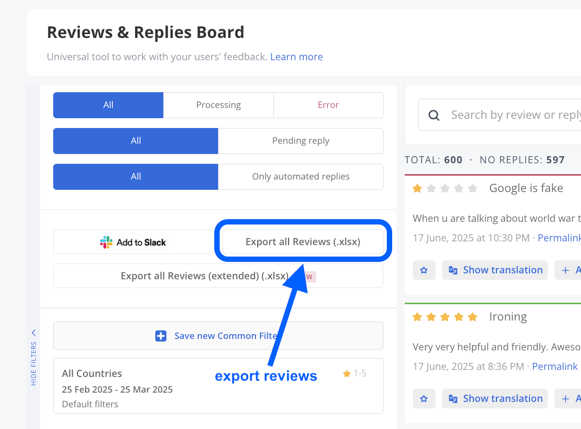Image resolution: width=581 pixels, height=429 pixels.
Task: Open the Learn more link
Action: coord(296,57)
